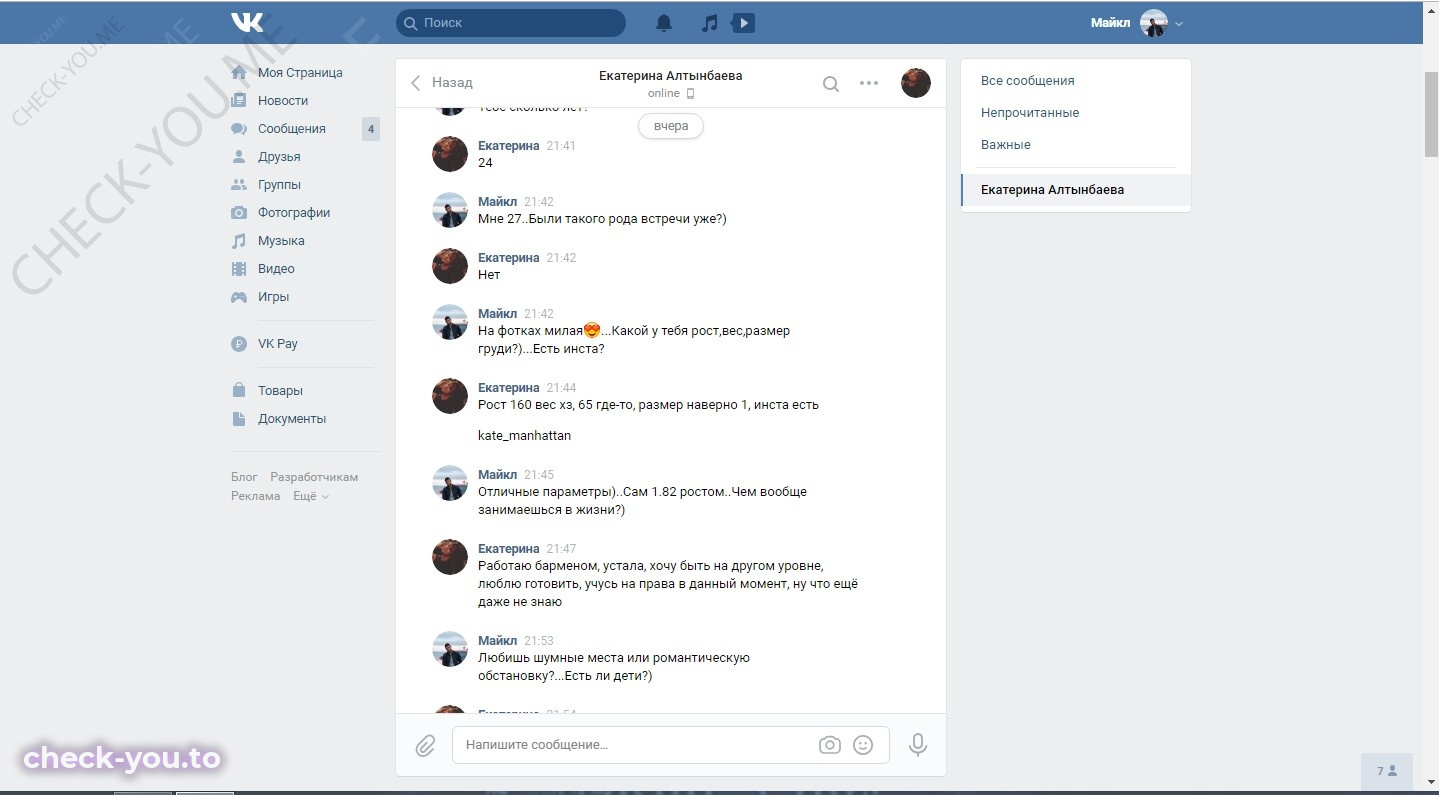
Task: Click the message text '24'
Action: tap(486, 163)
